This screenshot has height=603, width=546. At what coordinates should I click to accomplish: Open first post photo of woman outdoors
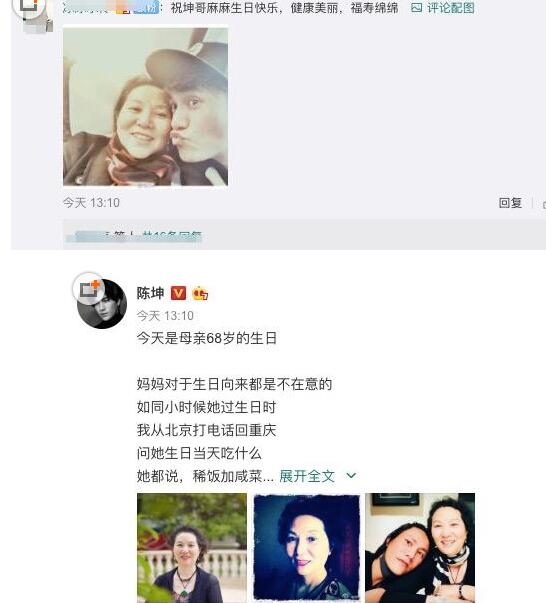[x=192, y=548]
